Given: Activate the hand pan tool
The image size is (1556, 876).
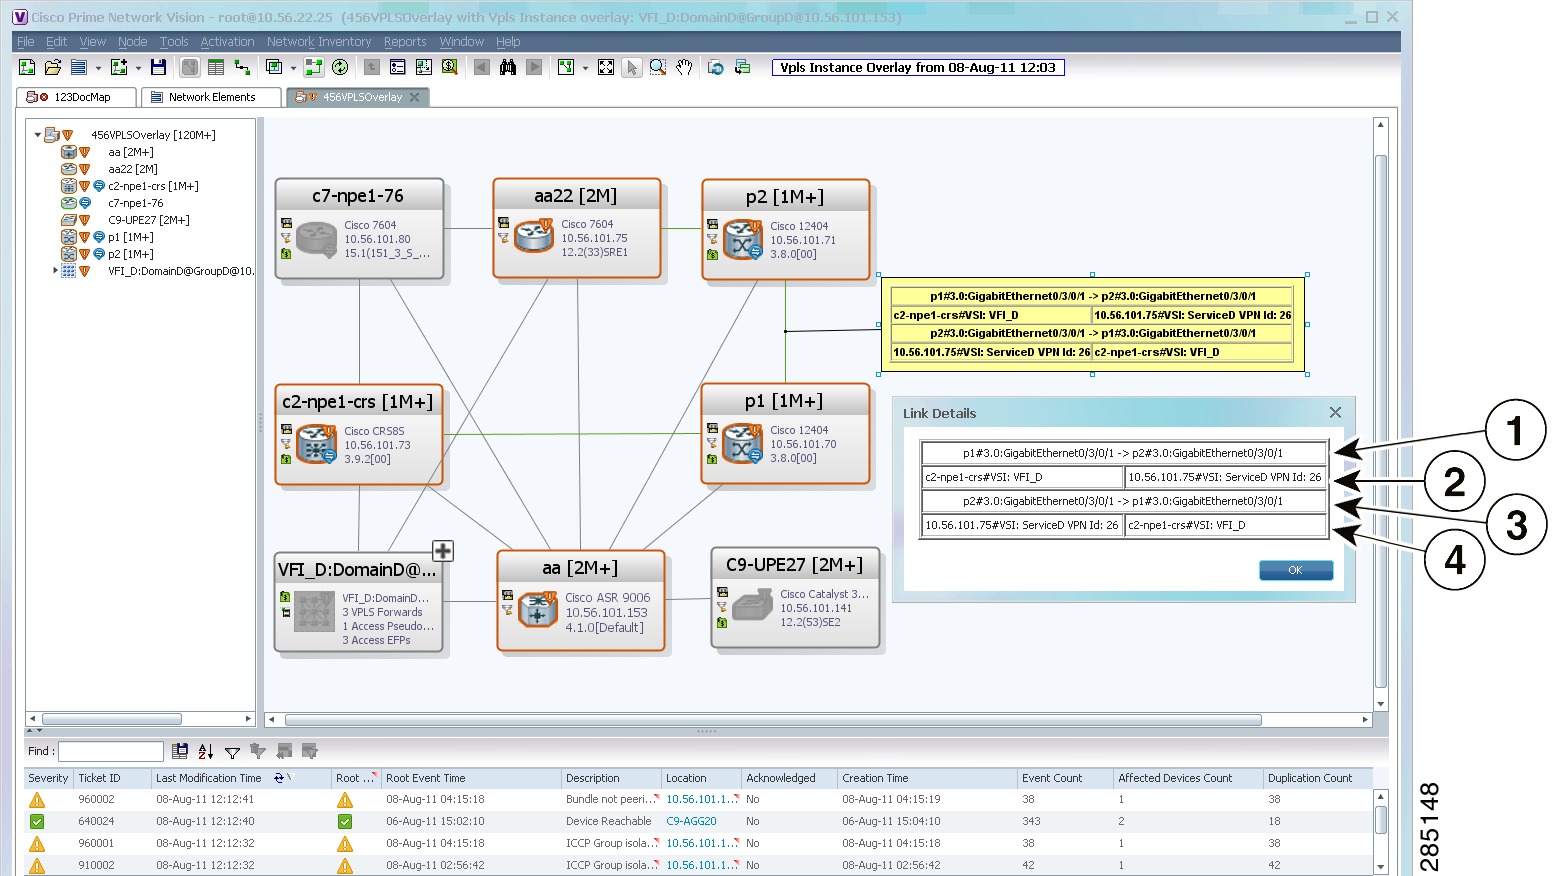Looking at the screenshot, I should tap(684, 67).
